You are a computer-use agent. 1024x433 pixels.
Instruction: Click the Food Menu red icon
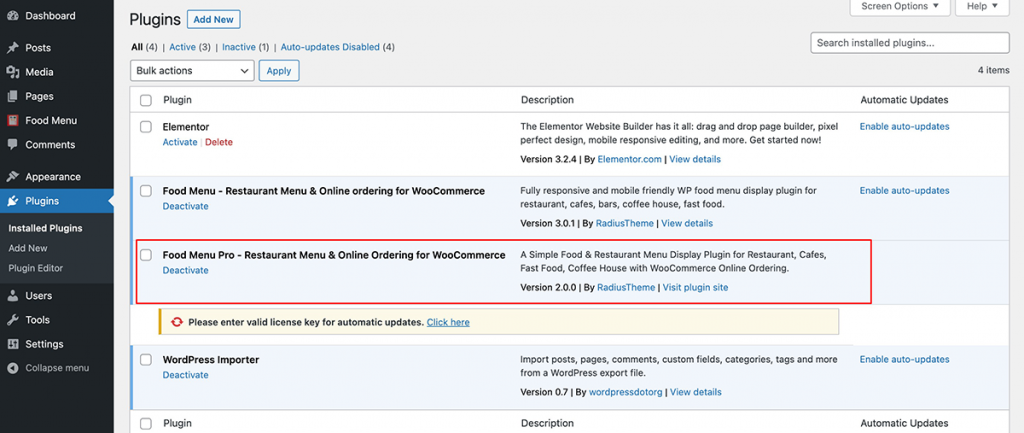click(12, 120)
